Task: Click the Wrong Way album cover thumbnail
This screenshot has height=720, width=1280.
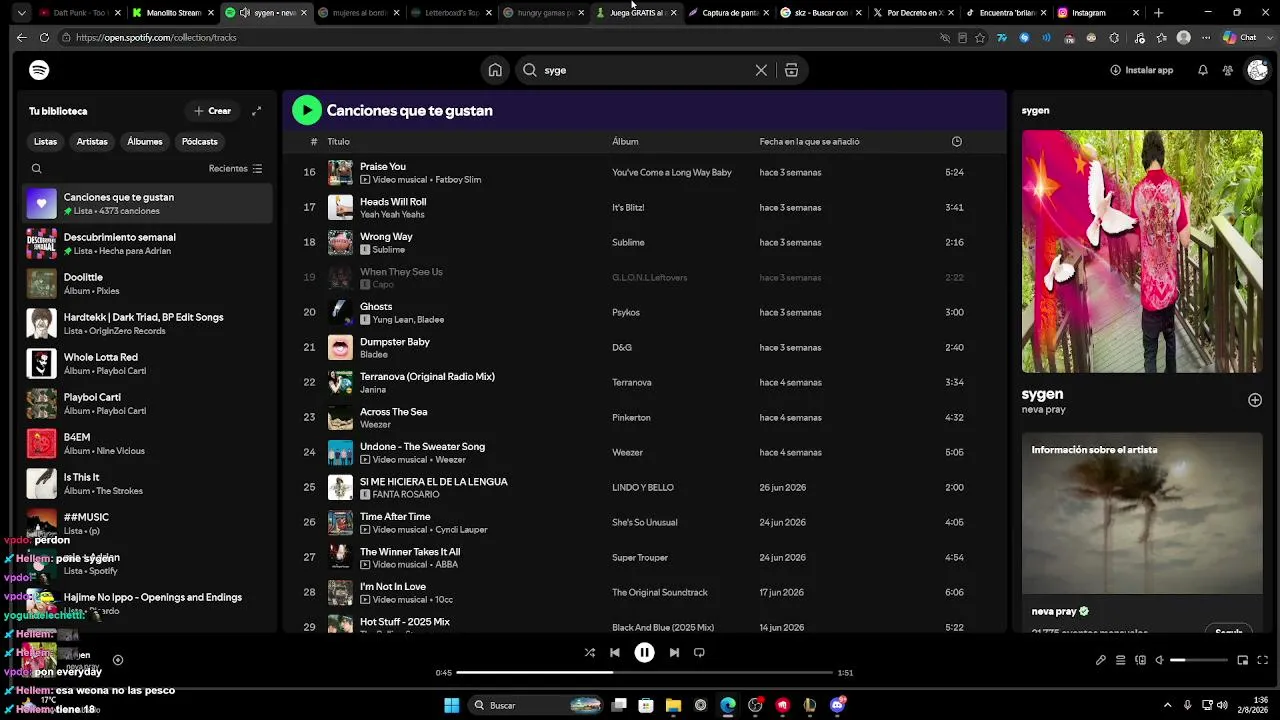Action: 341,243
